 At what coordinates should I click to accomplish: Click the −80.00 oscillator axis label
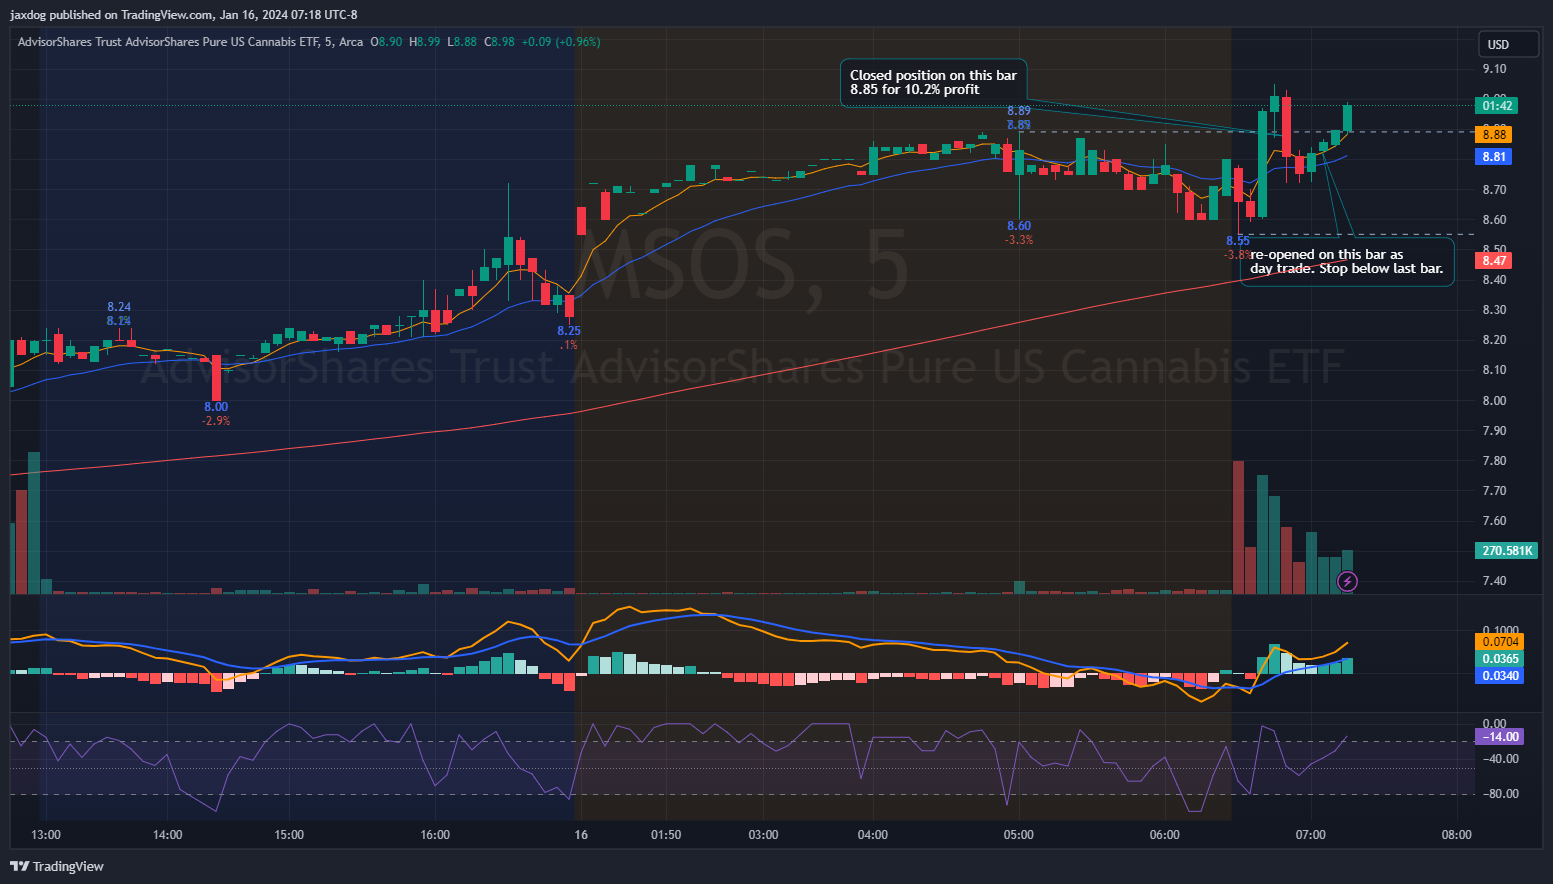click(x=1501, y=794)
